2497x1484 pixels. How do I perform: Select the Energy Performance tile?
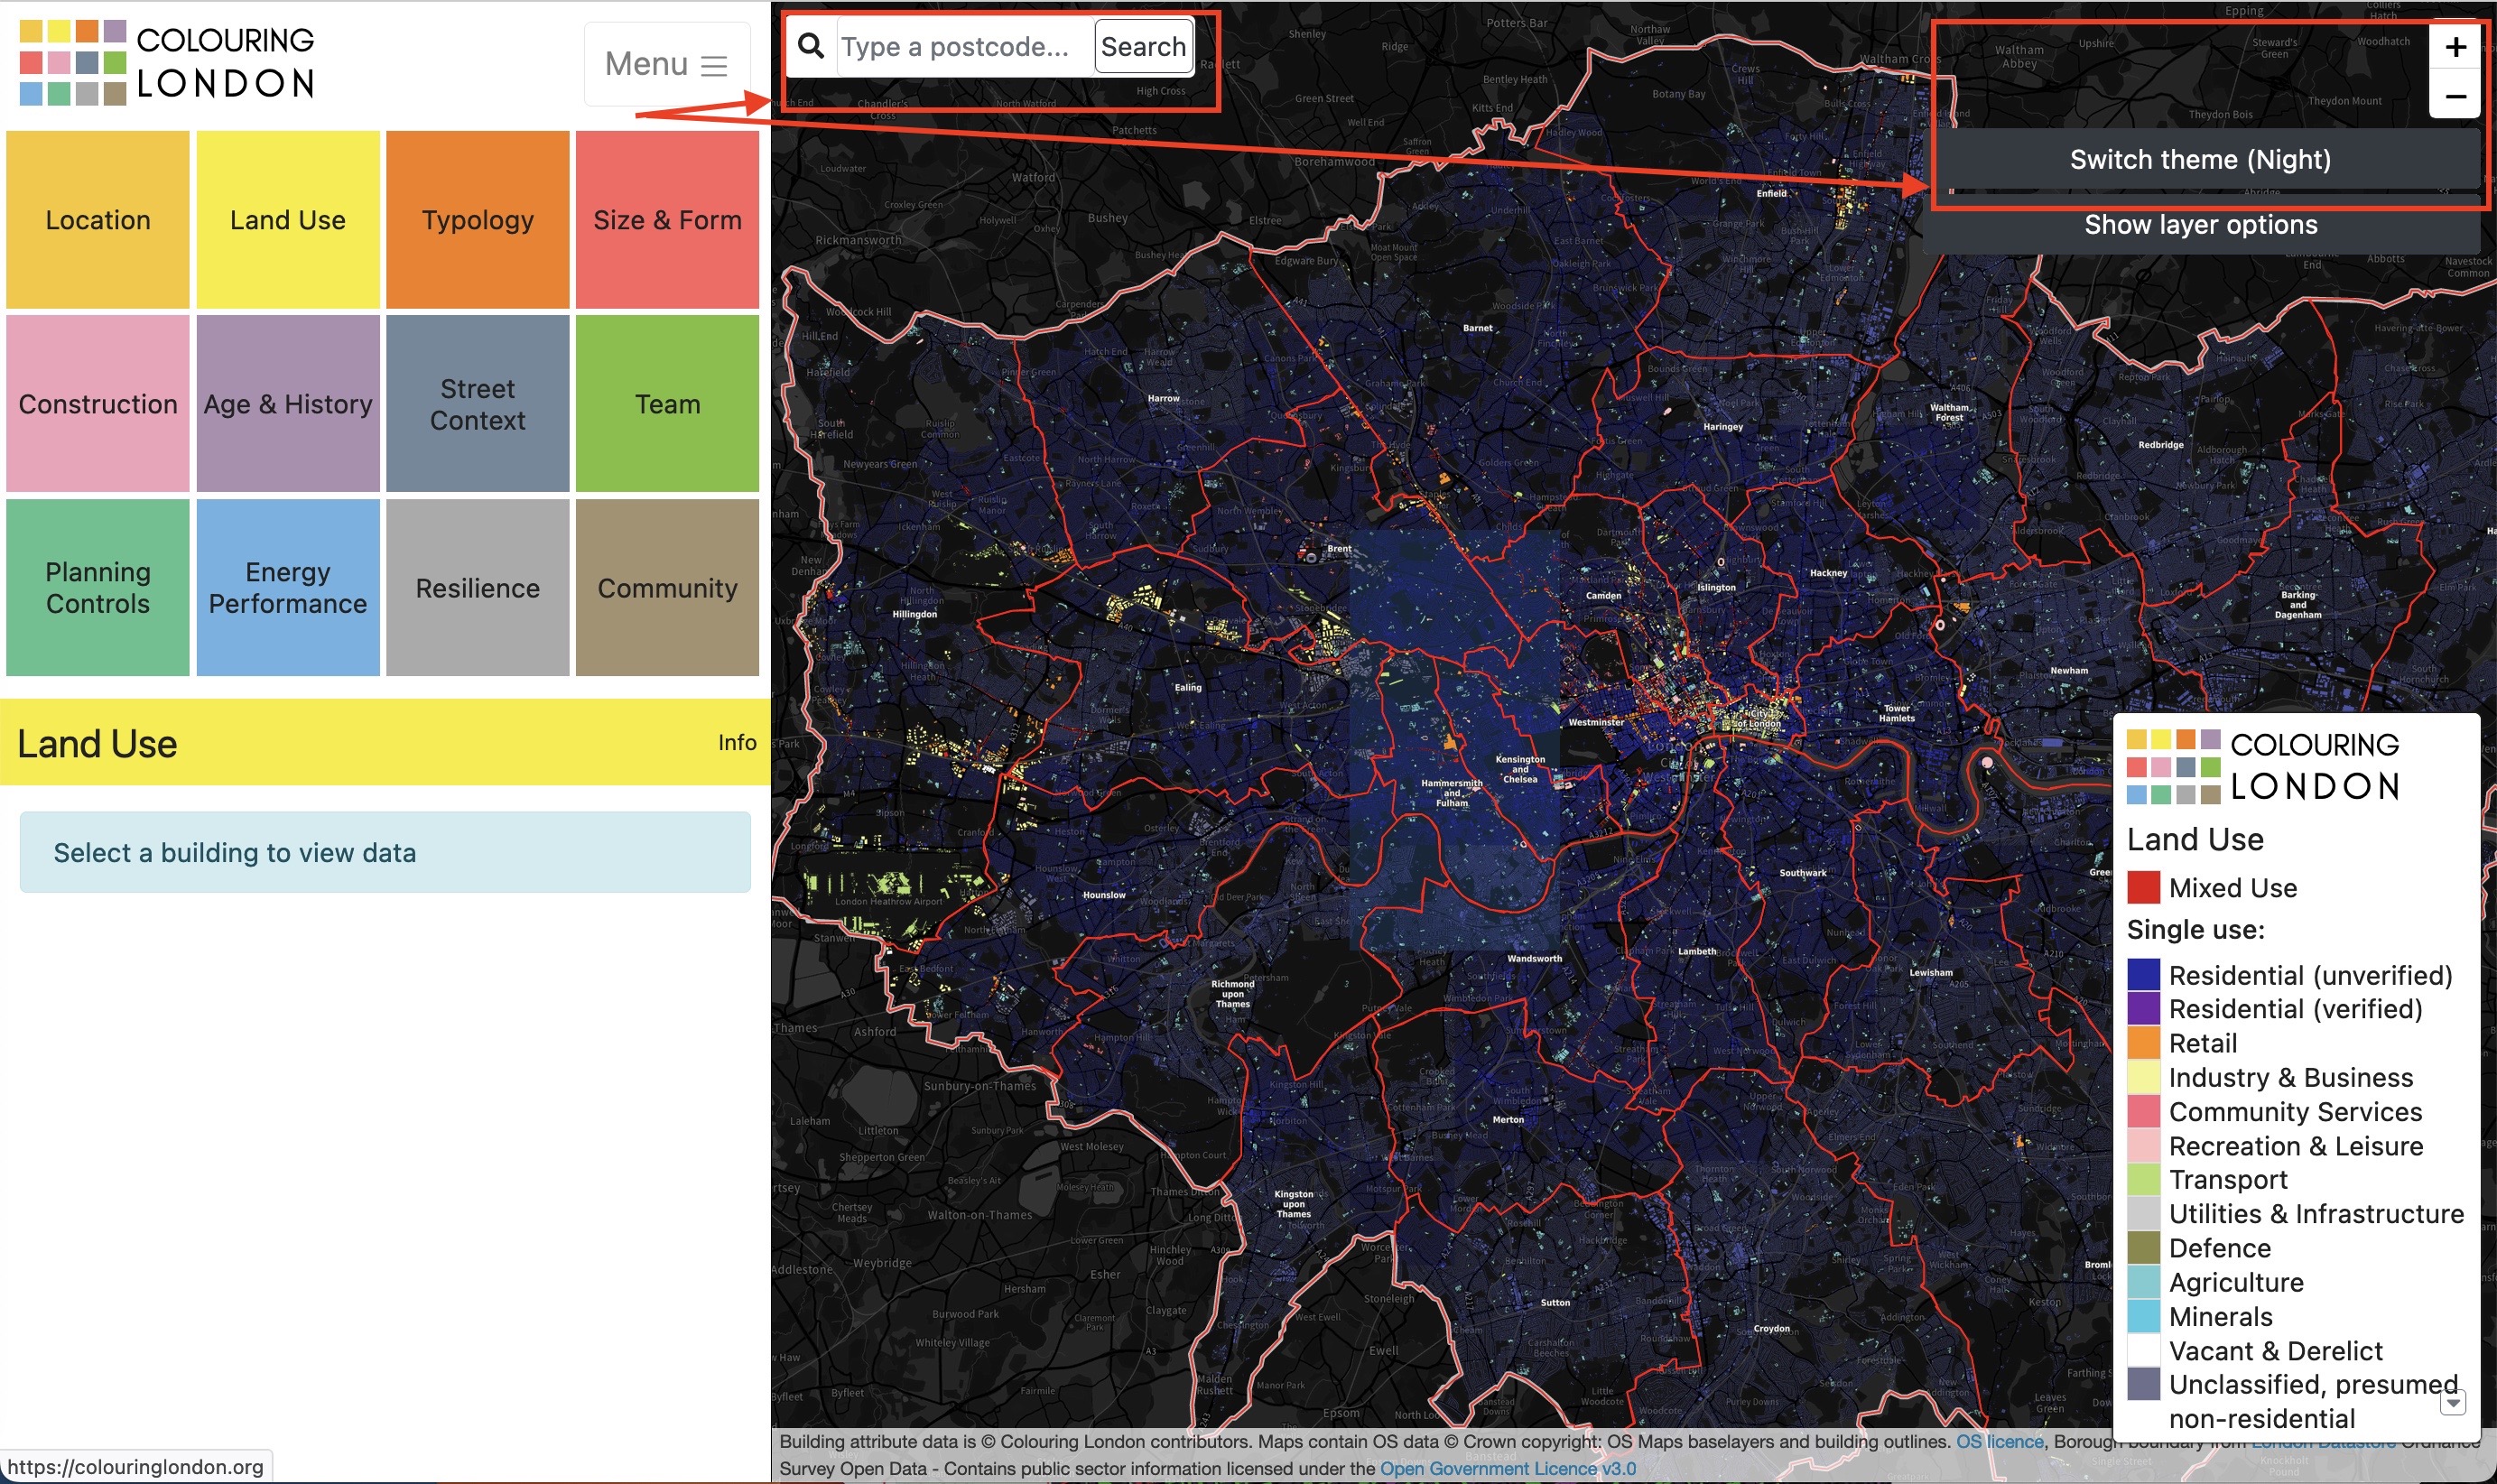(x=288, y=588)
